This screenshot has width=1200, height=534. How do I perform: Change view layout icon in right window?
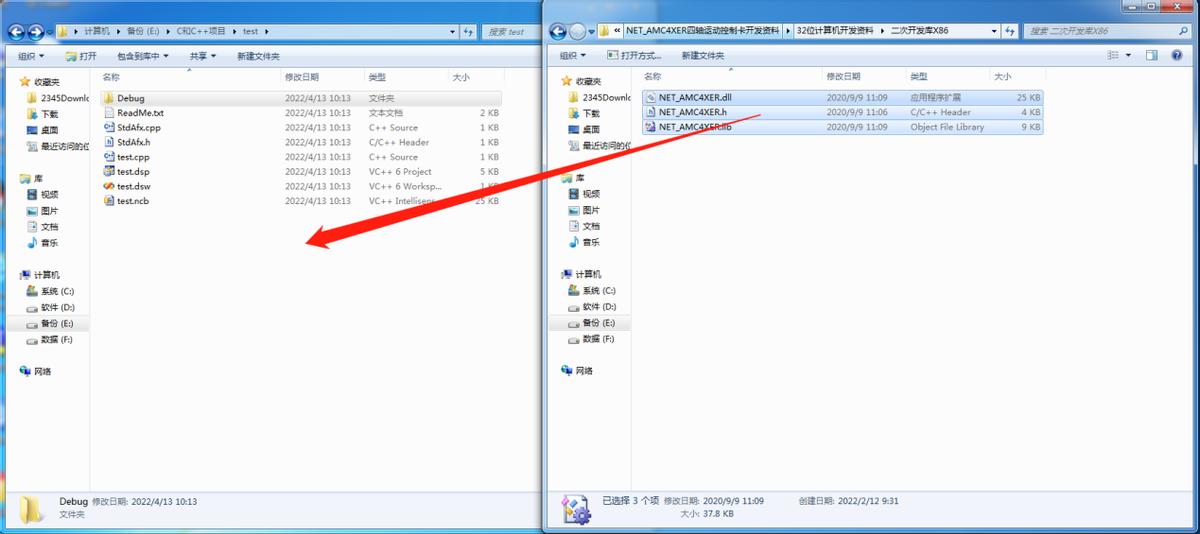(1112, 55)
